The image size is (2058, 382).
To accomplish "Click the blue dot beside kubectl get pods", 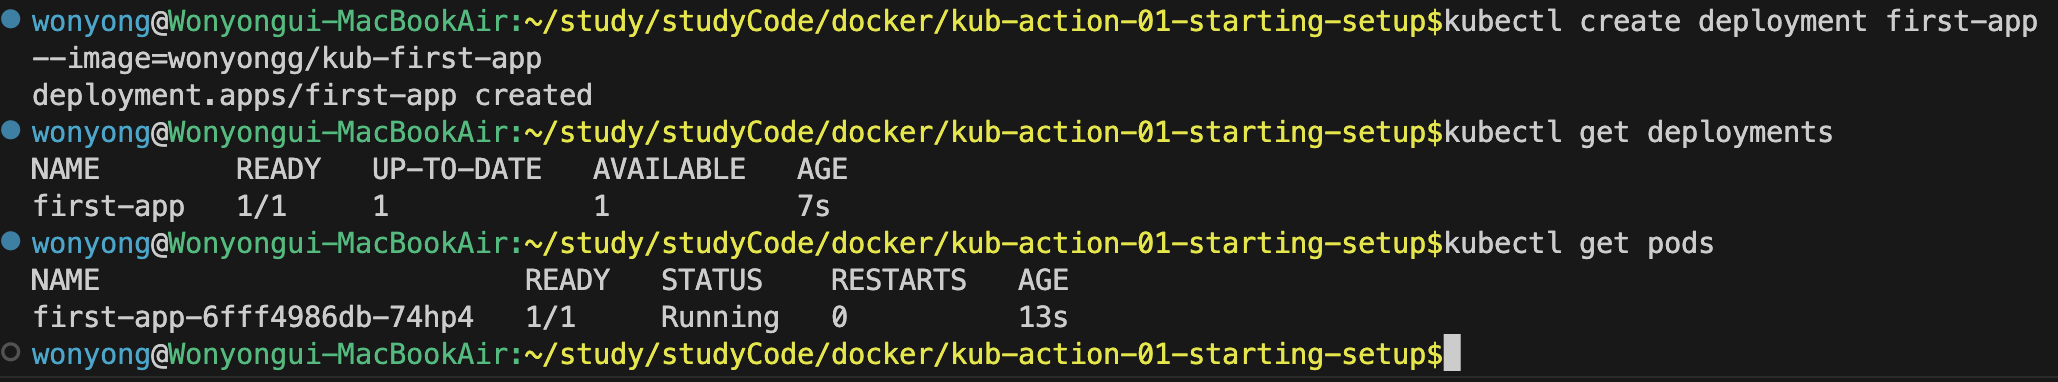I will coord(11,240).
